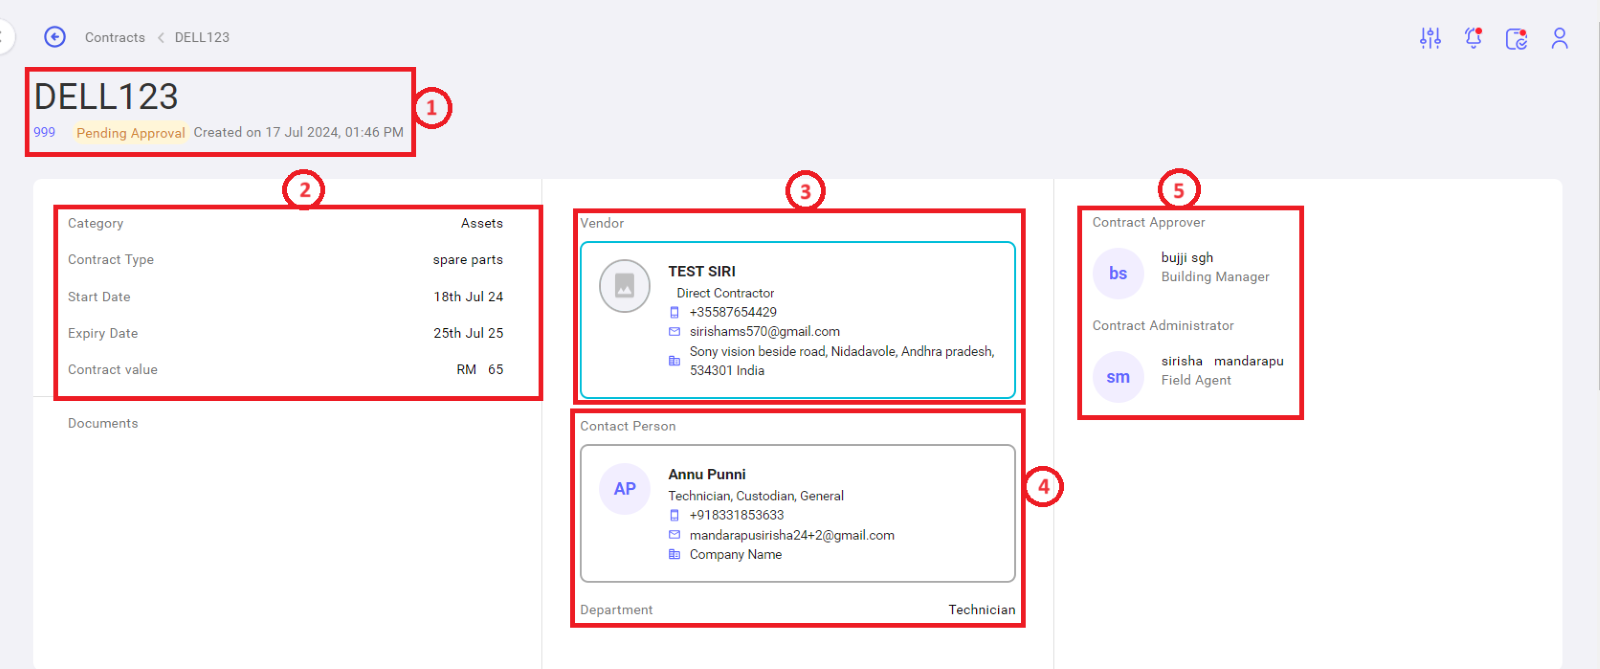Image resolution: width=1600 pixels, height=669 pixels.
Task: Click the DELL123 breadcrumb item
Action: (x=202, y=37)
